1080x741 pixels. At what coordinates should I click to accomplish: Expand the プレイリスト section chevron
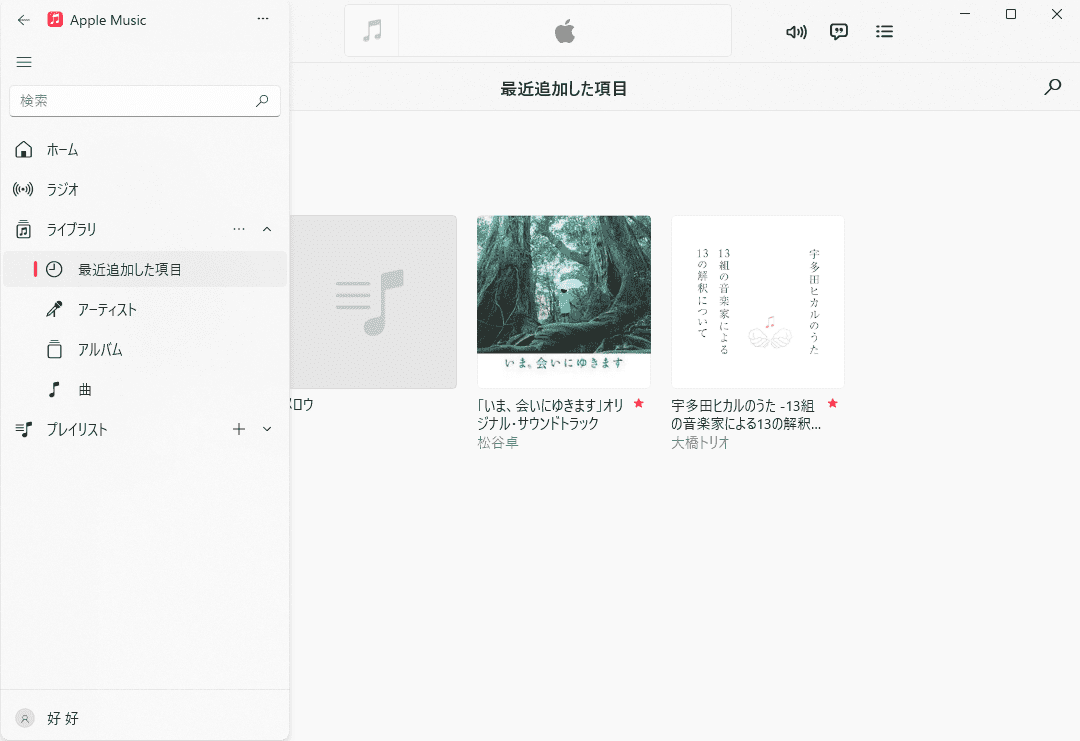click(x=267, y=429)
